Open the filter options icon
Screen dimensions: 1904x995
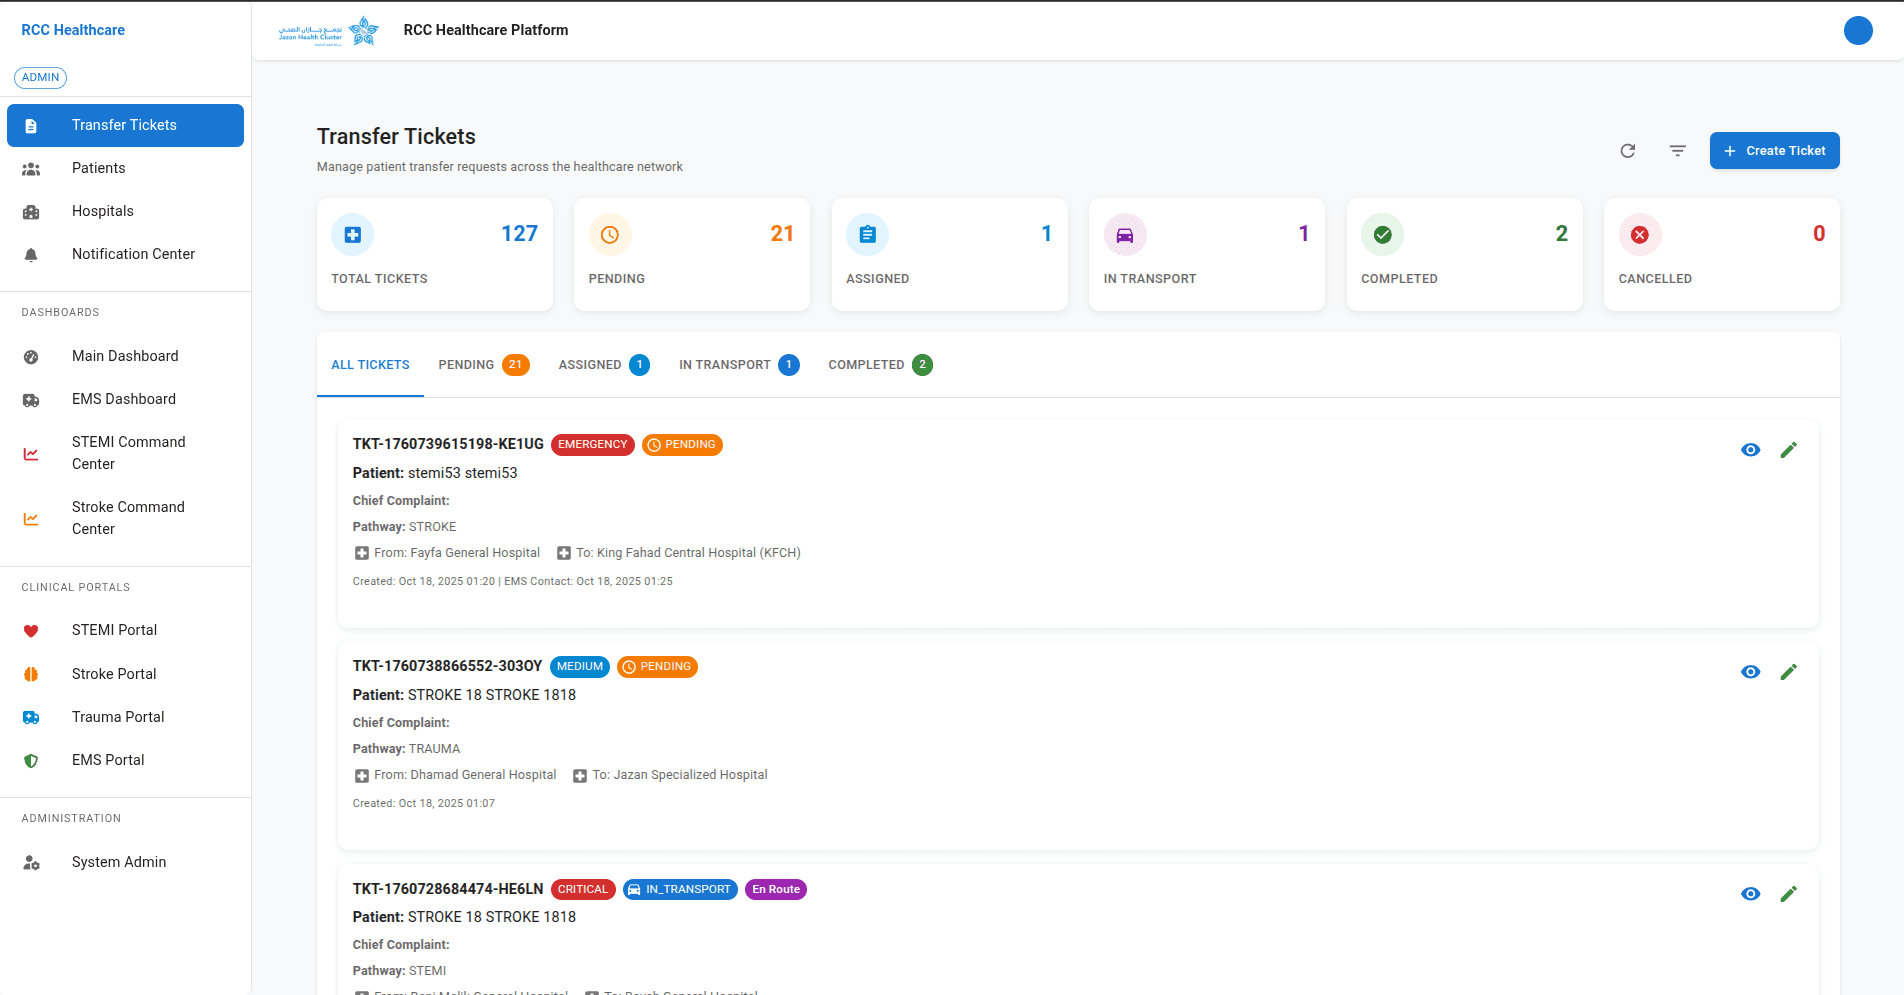pyautogui.click(x=1678, y=150)
